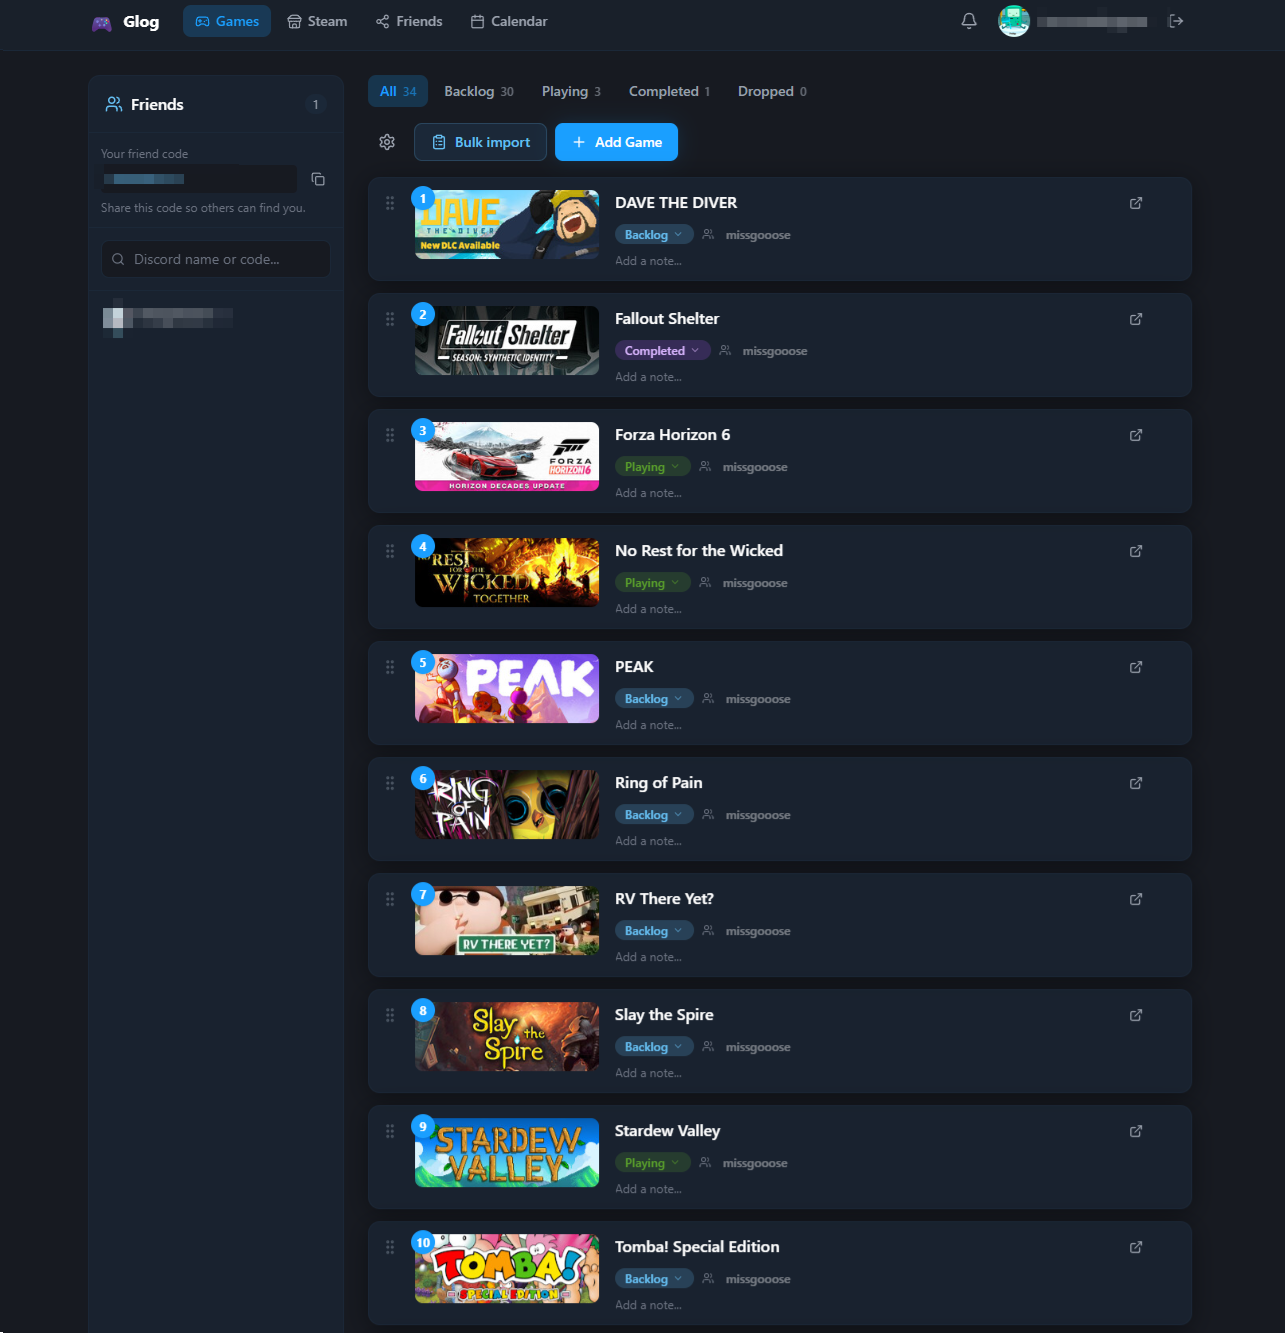This screenshot has width=1285, height=1333.
Task: Click the Slay the Spire thumbnail
Action: tap(507, 1036)
